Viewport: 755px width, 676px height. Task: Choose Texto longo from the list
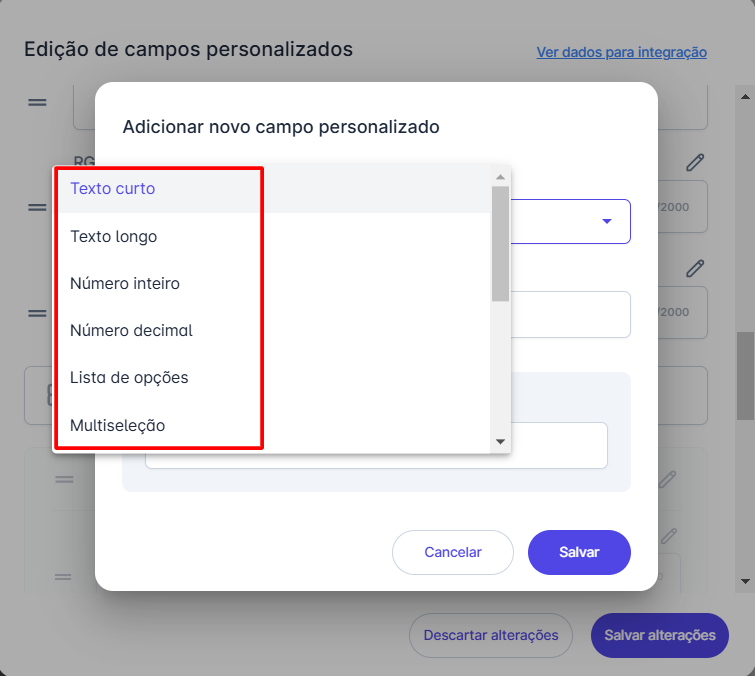click(x=113, y=236)
